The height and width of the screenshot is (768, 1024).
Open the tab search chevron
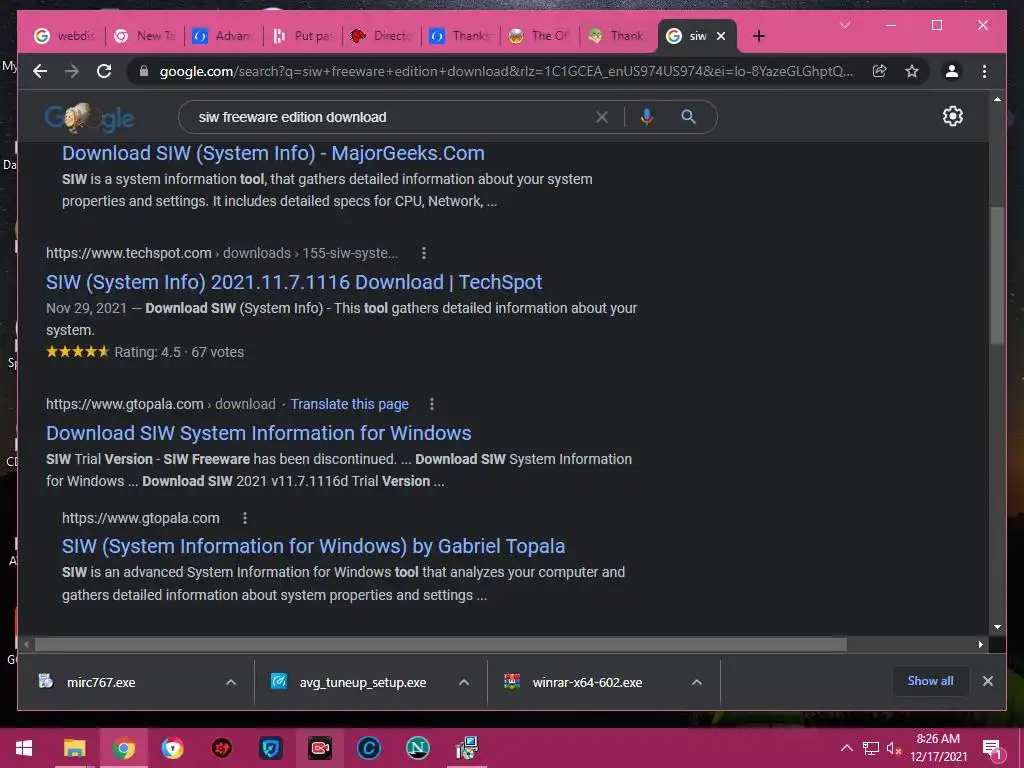[845, 25]
